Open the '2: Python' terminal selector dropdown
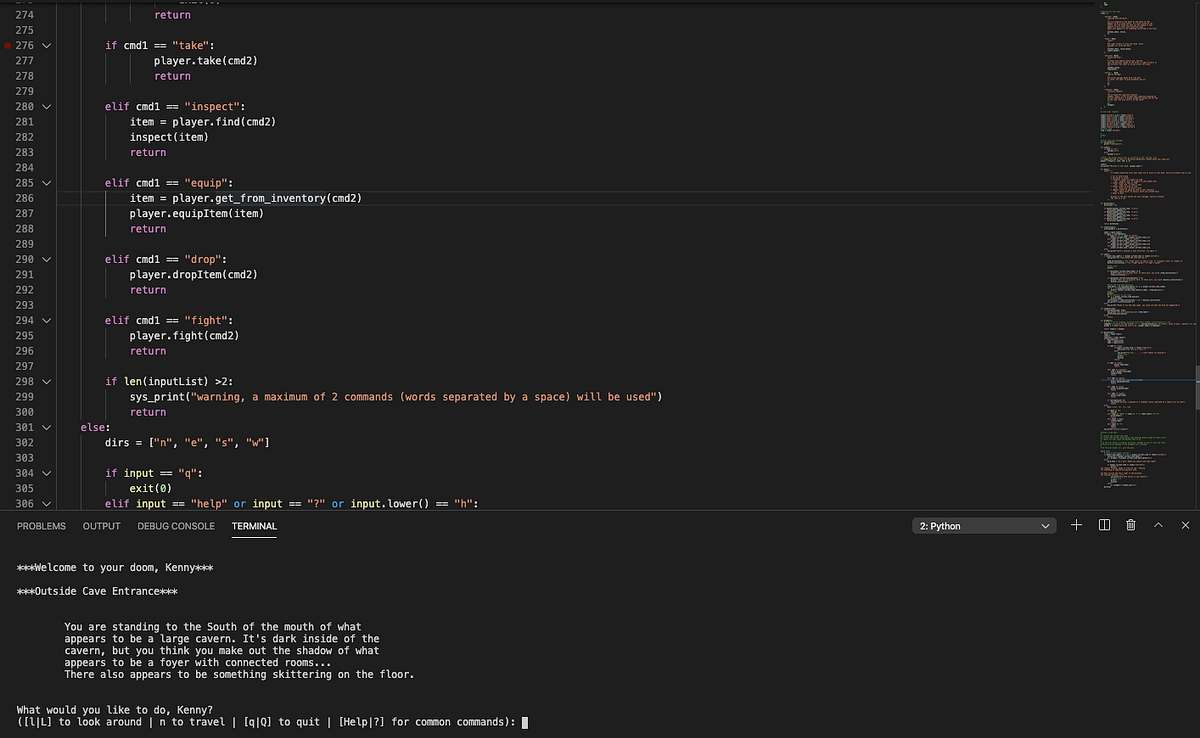Screen dimensions: 1200x738 [x=983, y=524]
